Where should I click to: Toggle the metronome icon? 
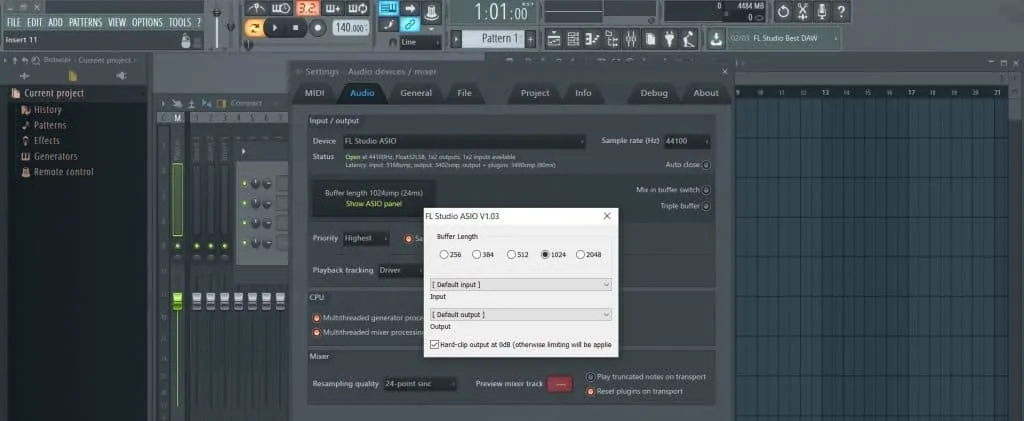tap(255, 8)
